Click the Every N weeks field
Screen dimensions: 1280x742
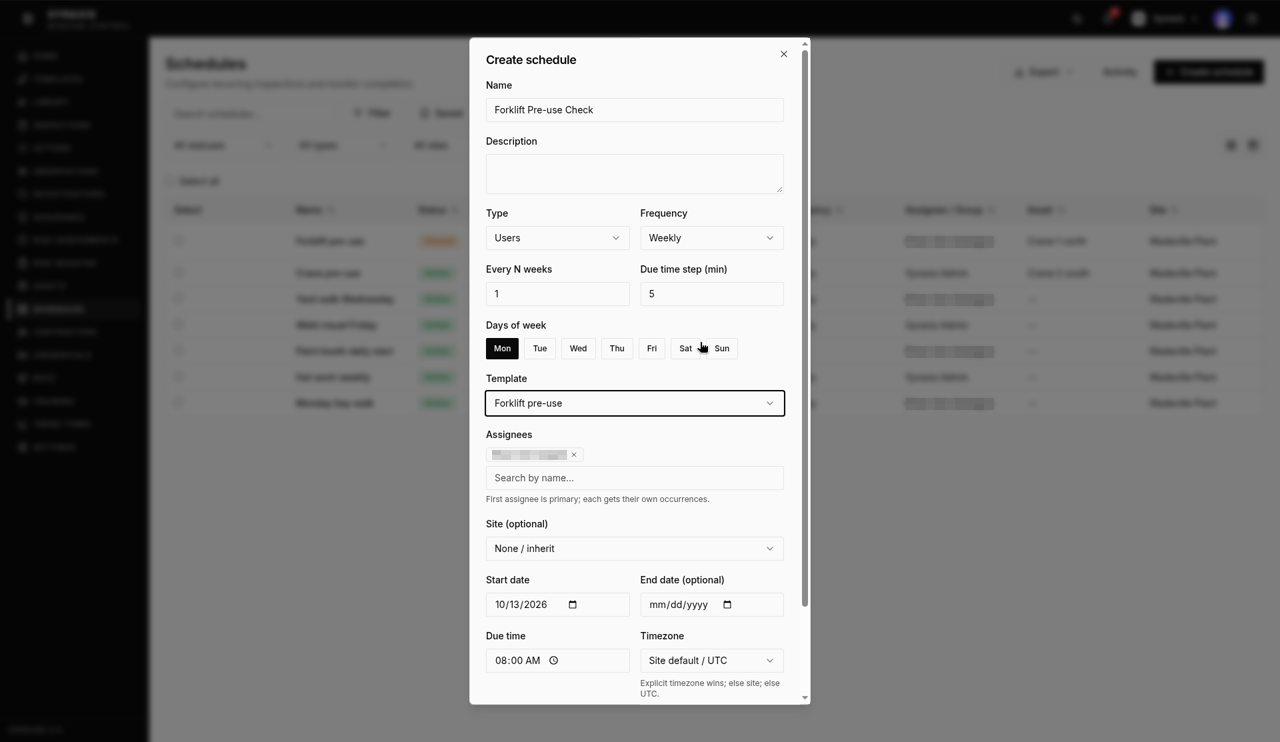click(x=557, y=294)
